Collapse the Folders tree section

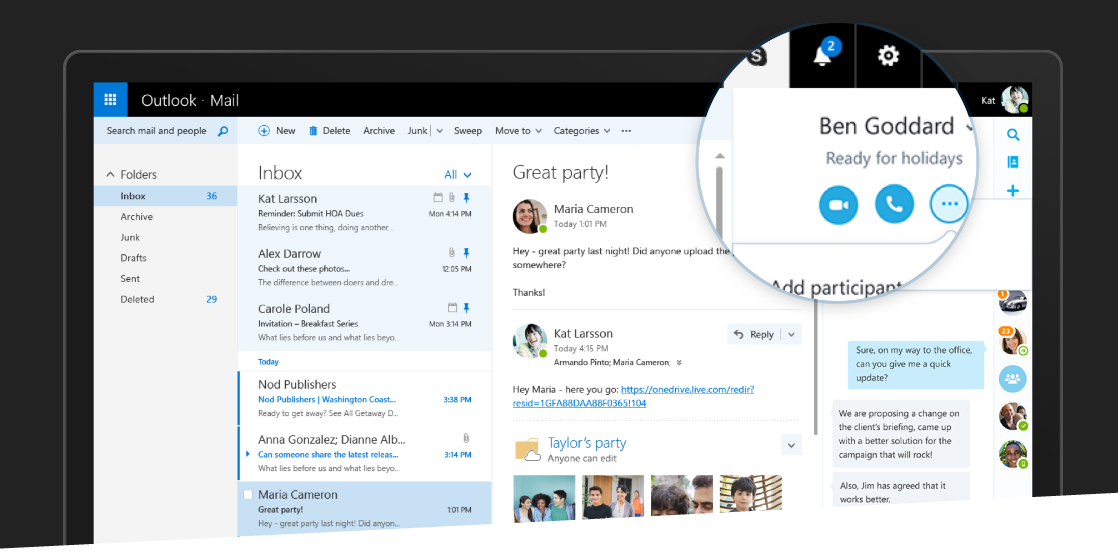tap(110, 175)
